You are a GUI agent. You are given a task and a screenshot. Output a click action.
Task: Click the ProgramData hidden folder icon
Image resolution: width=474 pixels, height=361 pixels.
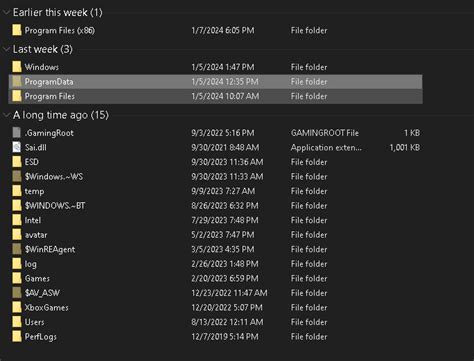click(17, 82)
